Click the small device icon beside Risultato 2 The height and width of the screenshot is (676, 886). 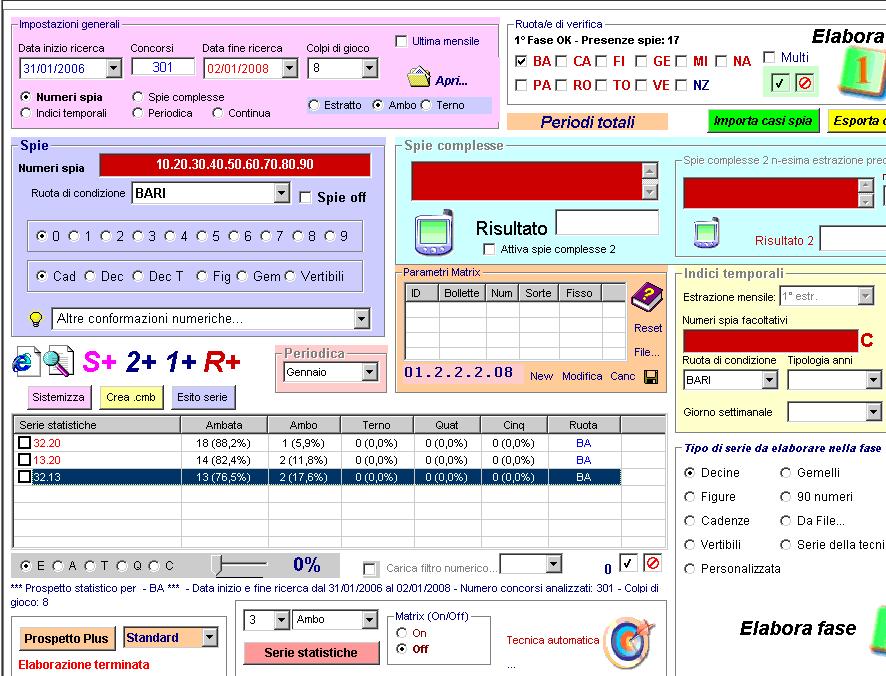click(706, 233)
